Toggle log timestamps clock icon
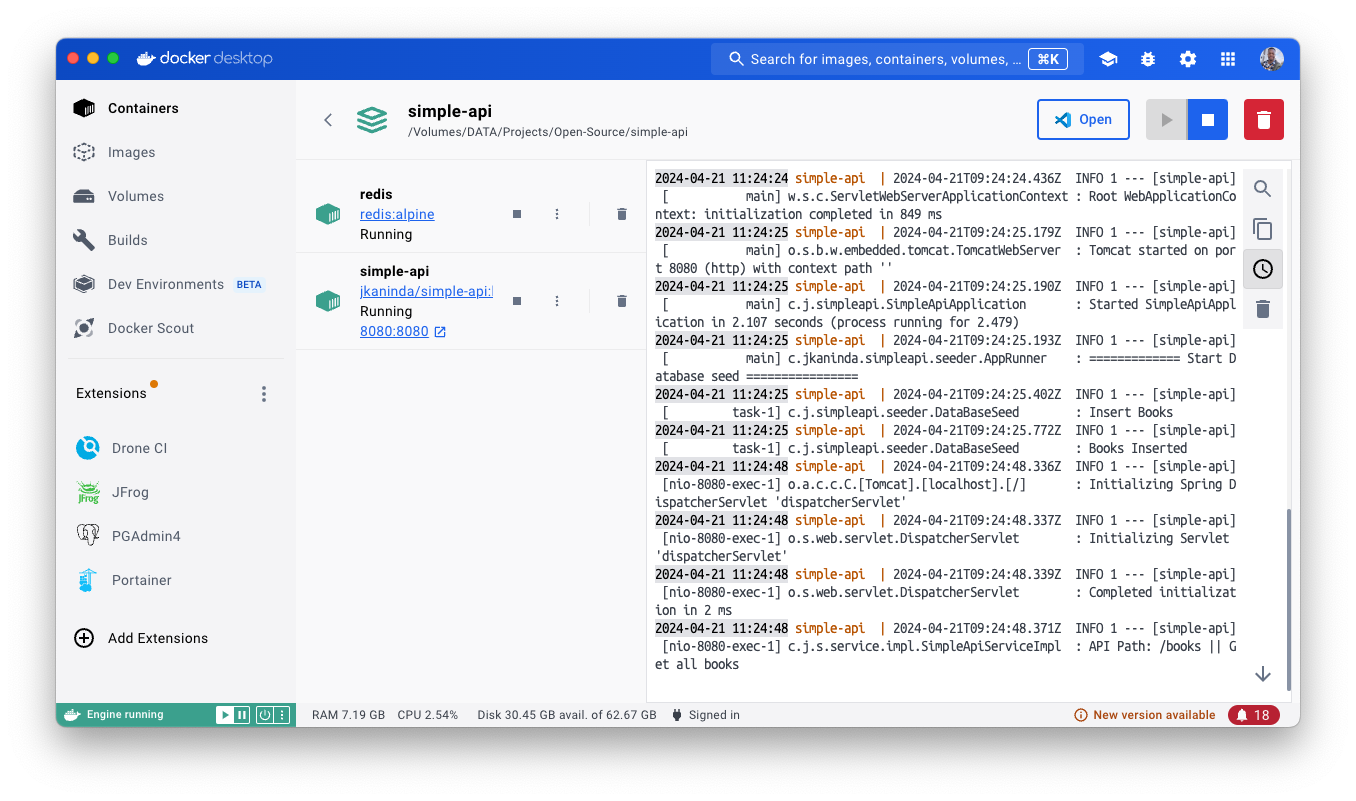The height and width of the screenshot is (801, 1356). pos(1263,269)
